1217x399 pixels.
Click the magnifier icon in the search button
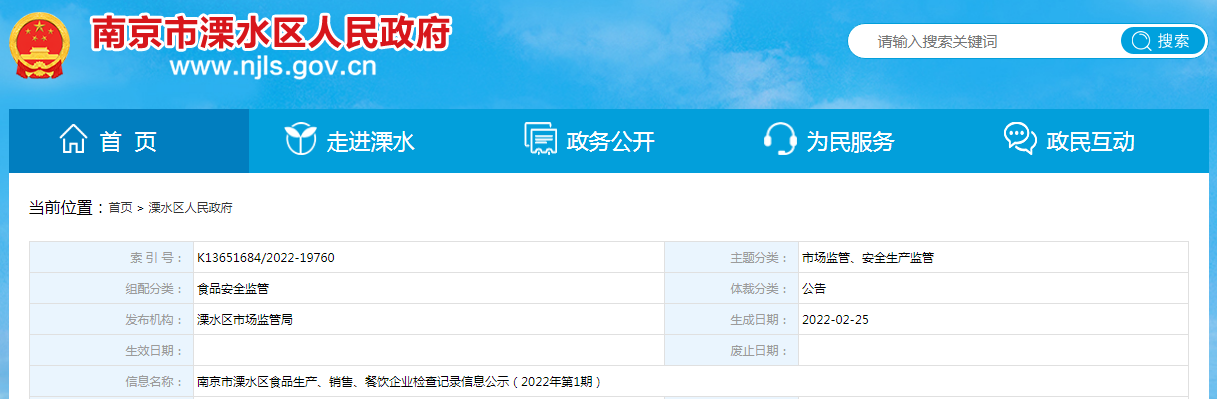coord(1141,41)
